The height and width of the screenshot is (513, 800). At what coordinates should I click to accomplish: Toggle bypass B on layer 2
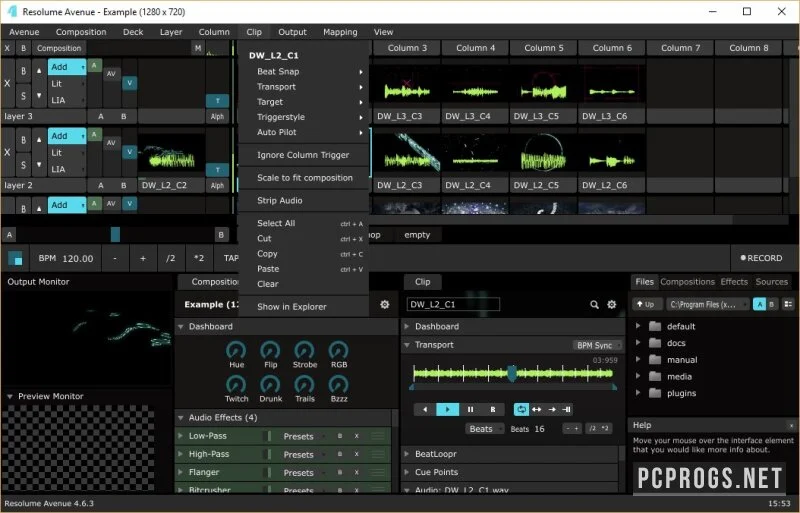tap(23, 140)
